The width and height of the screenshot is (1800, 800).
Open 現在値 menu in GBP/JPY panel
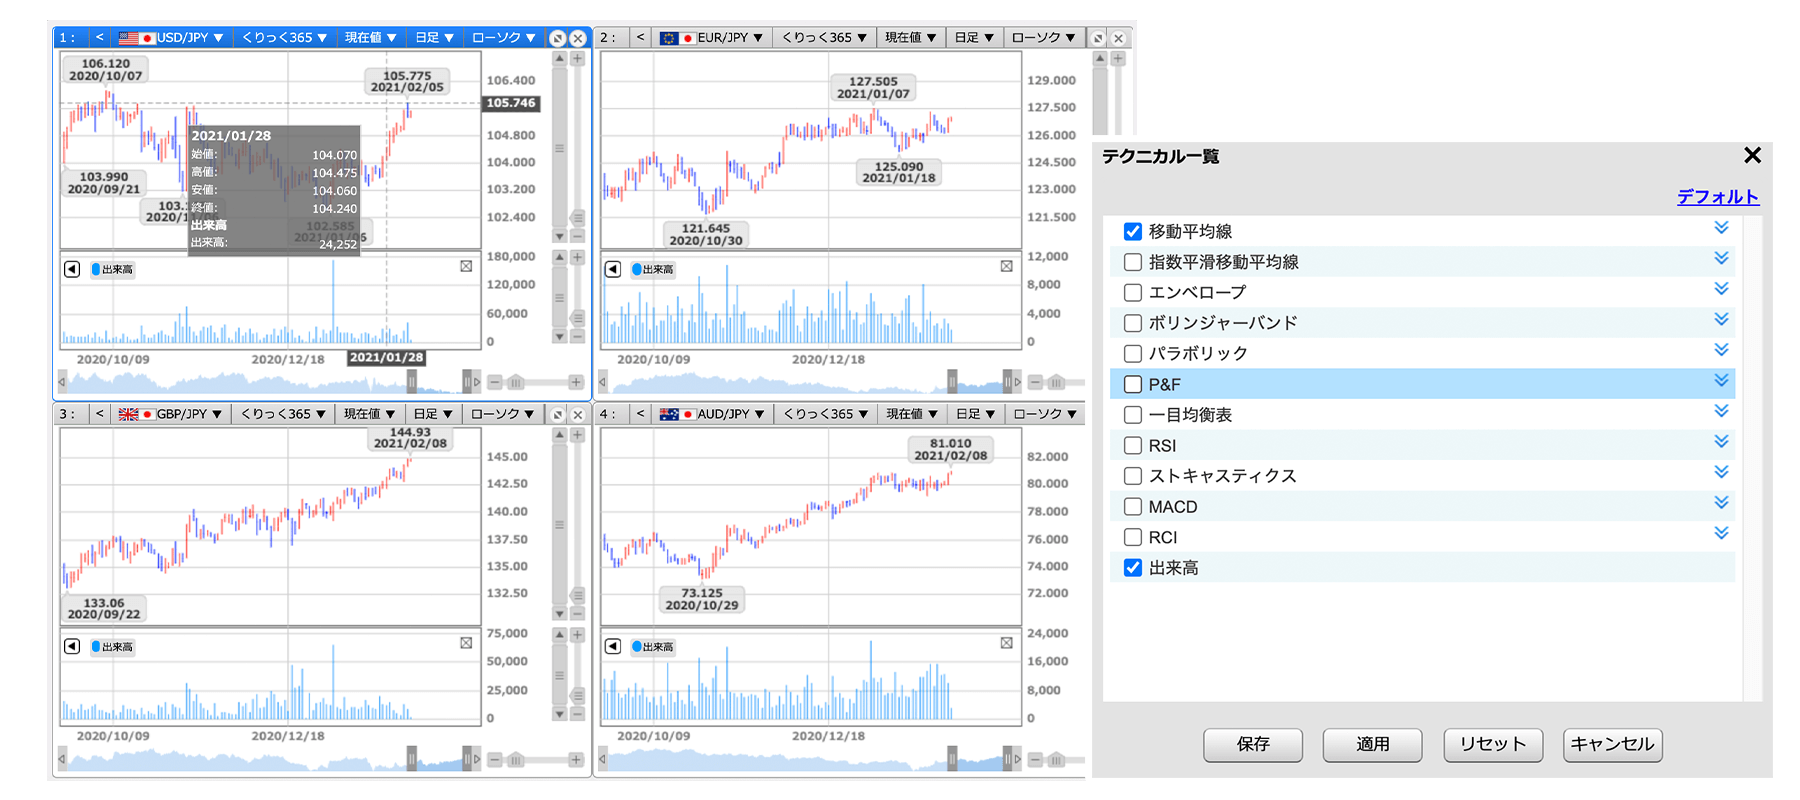(369, 414)
